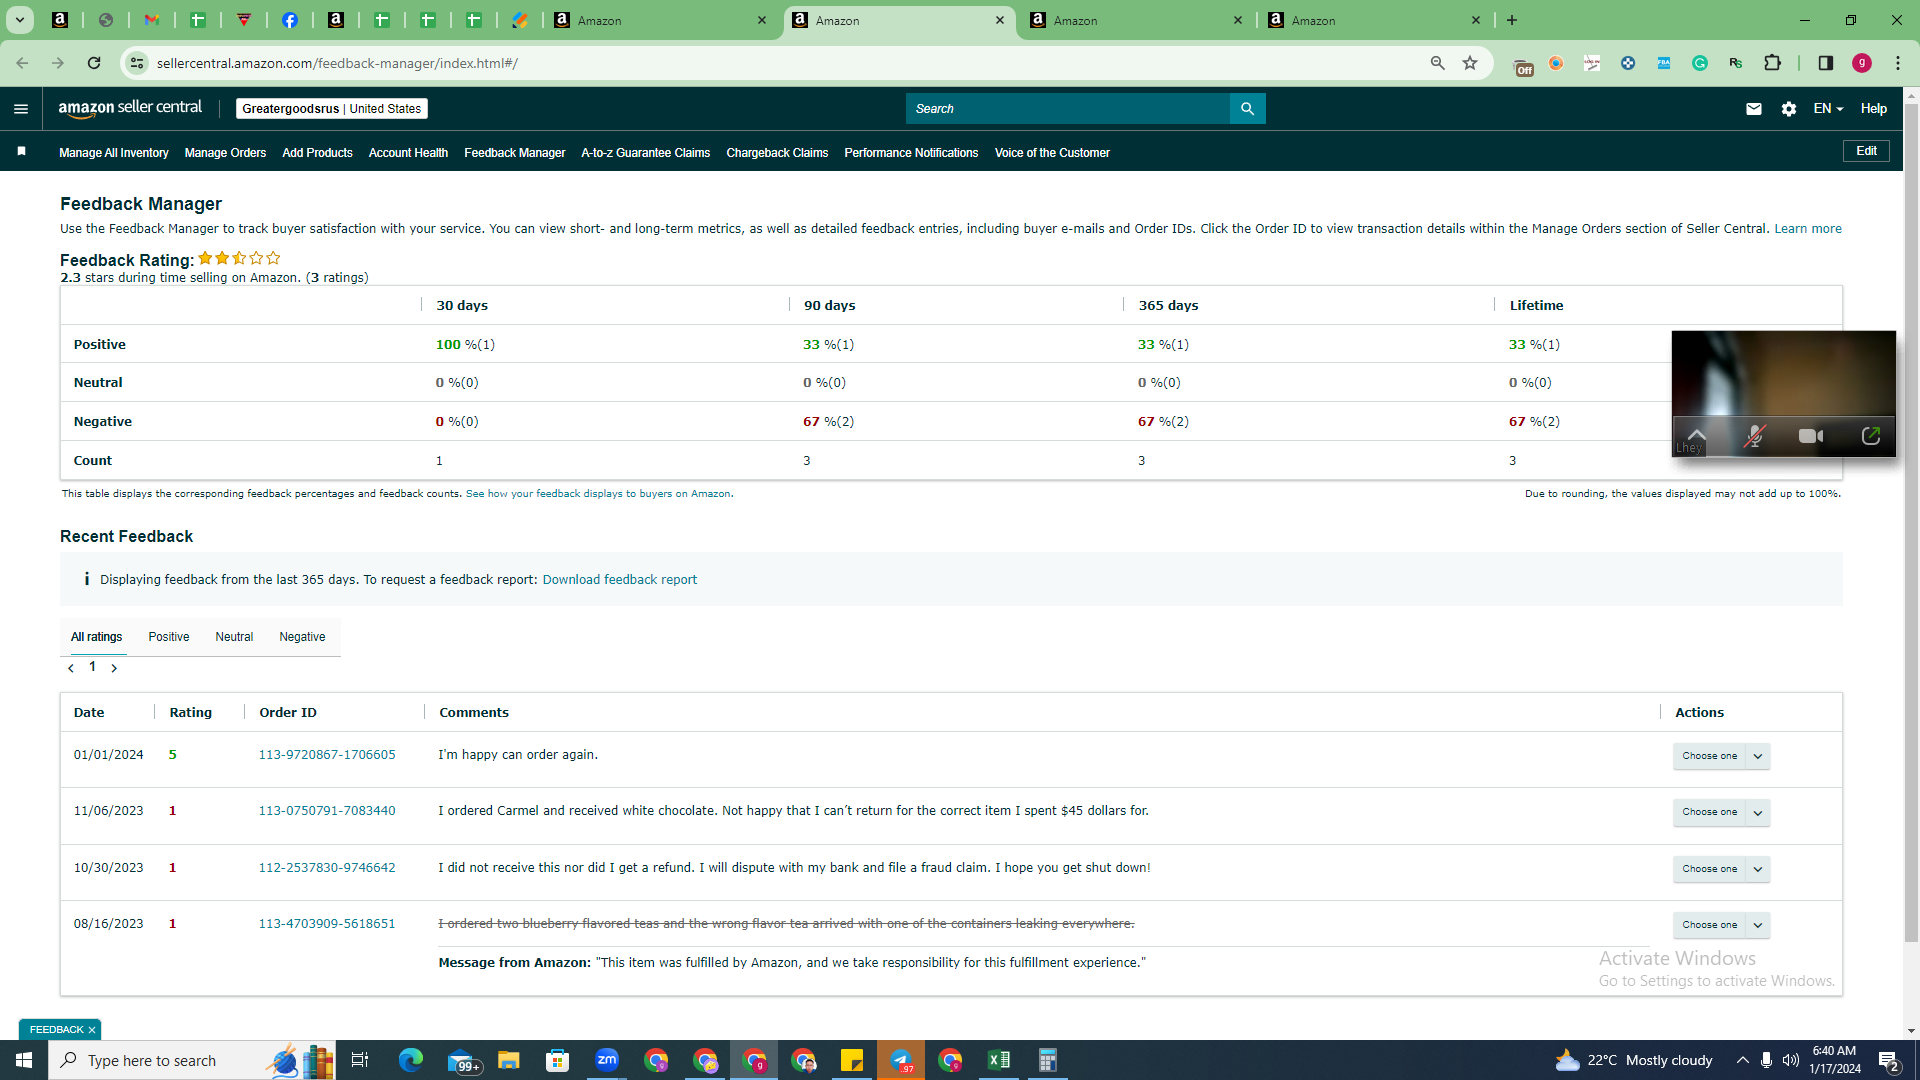Click the amazon seller central logo
The height and width of the screenshot is (1080, 1920).
click(x=130, y=109)
